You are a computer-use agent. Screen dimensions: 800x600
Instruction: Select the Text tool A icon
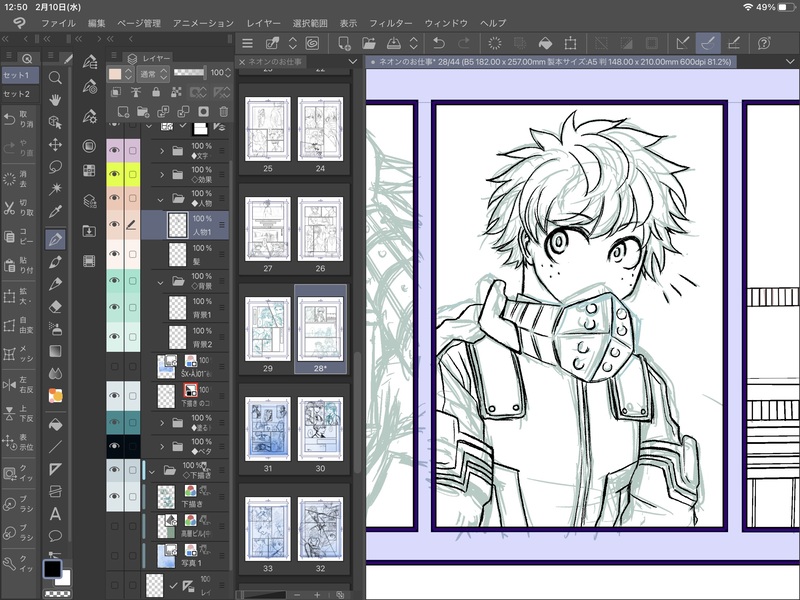[55, 514]
